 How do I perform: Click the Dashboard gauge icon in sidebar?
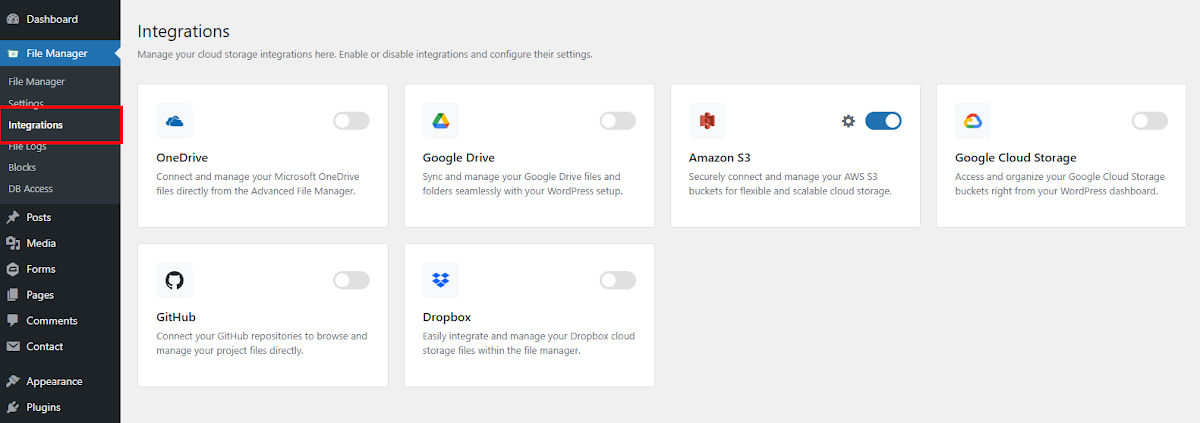pos(13,19)
